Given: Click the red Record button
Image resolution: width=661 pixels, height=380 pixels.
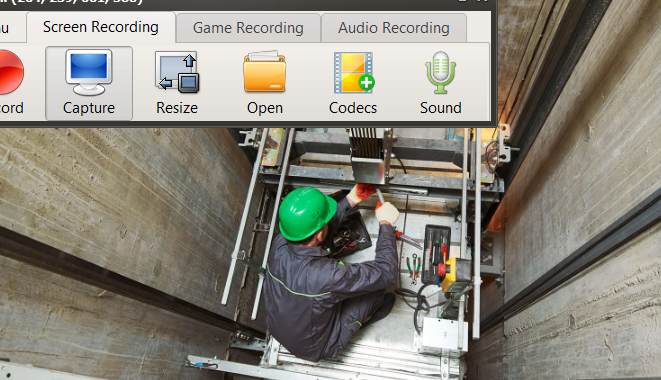Looking at the screenshot, I should click(x=11, y=73).
